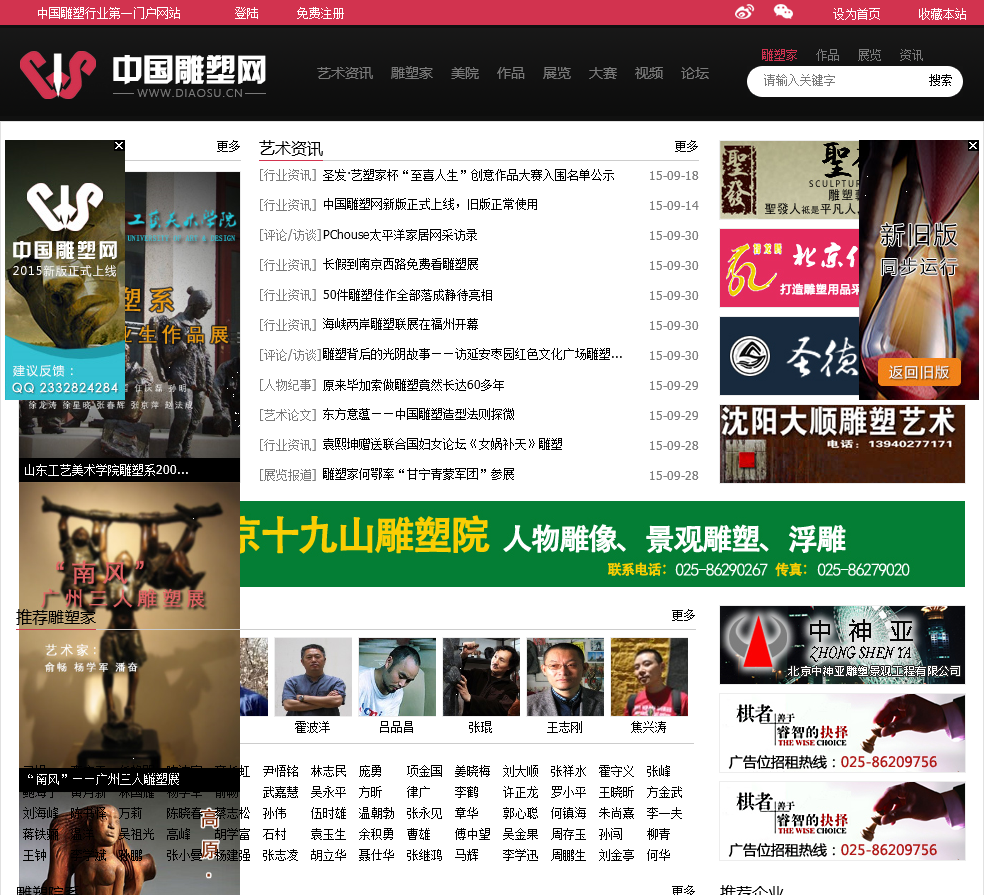Open article PChouse太平洋家居网采访录

pyautogui.click(x=400, y=235)
